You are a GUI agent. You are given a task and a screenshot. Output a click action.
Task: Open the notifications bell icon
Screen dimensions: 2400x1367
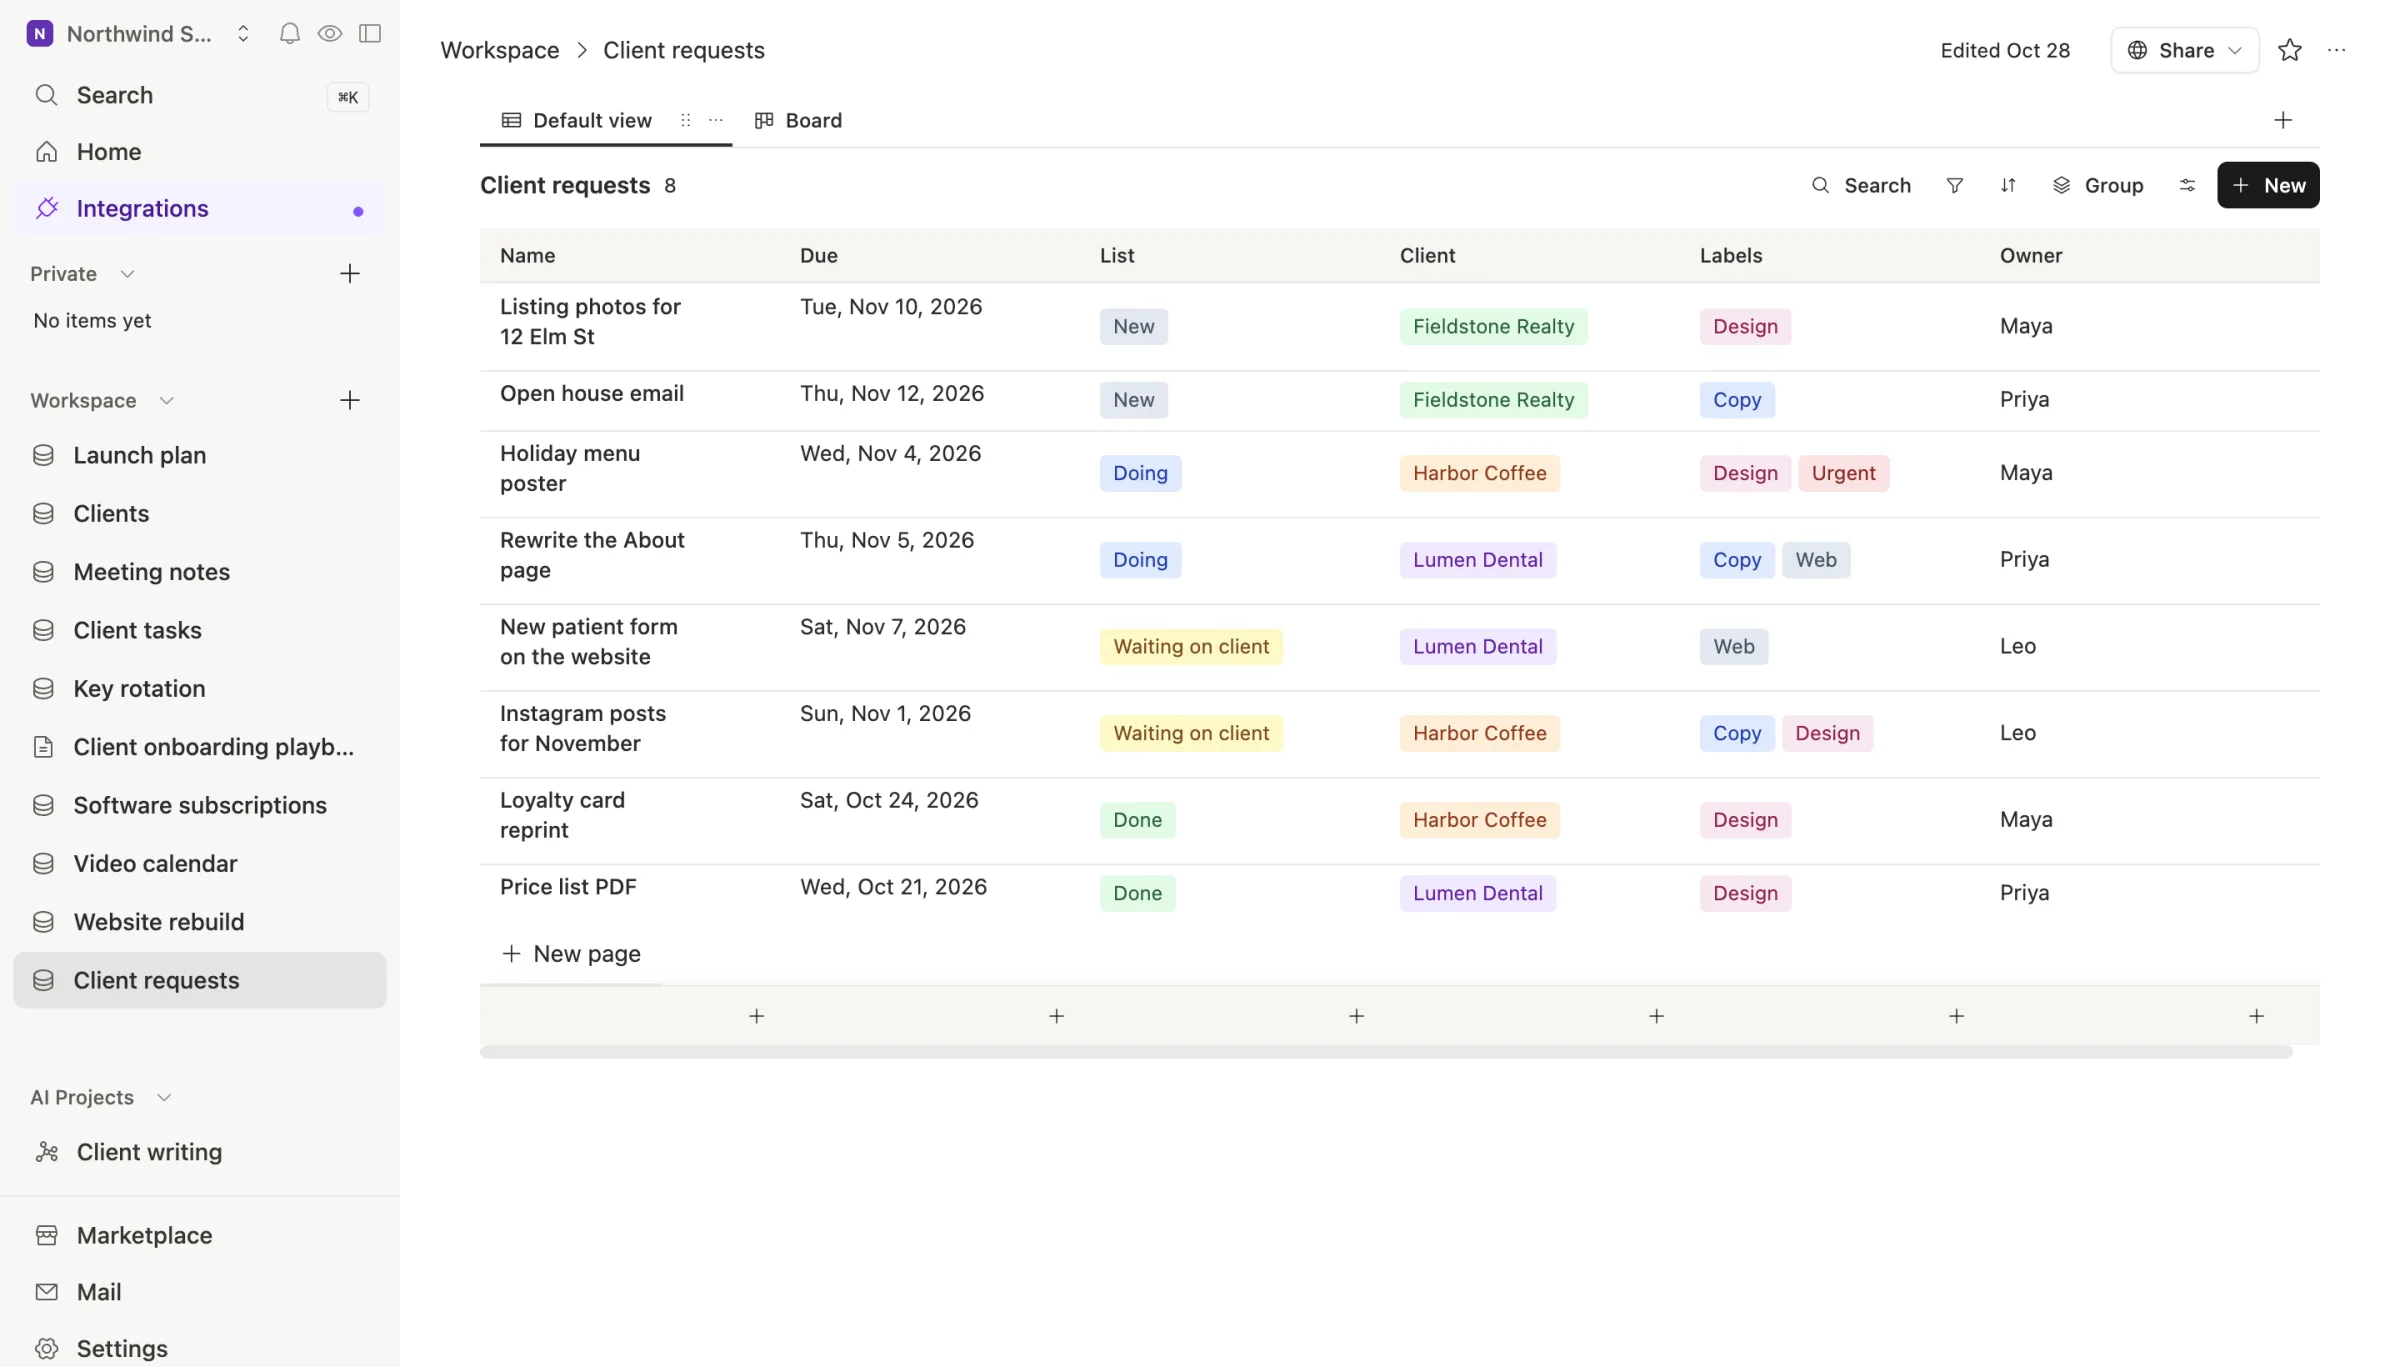(289, 34)
